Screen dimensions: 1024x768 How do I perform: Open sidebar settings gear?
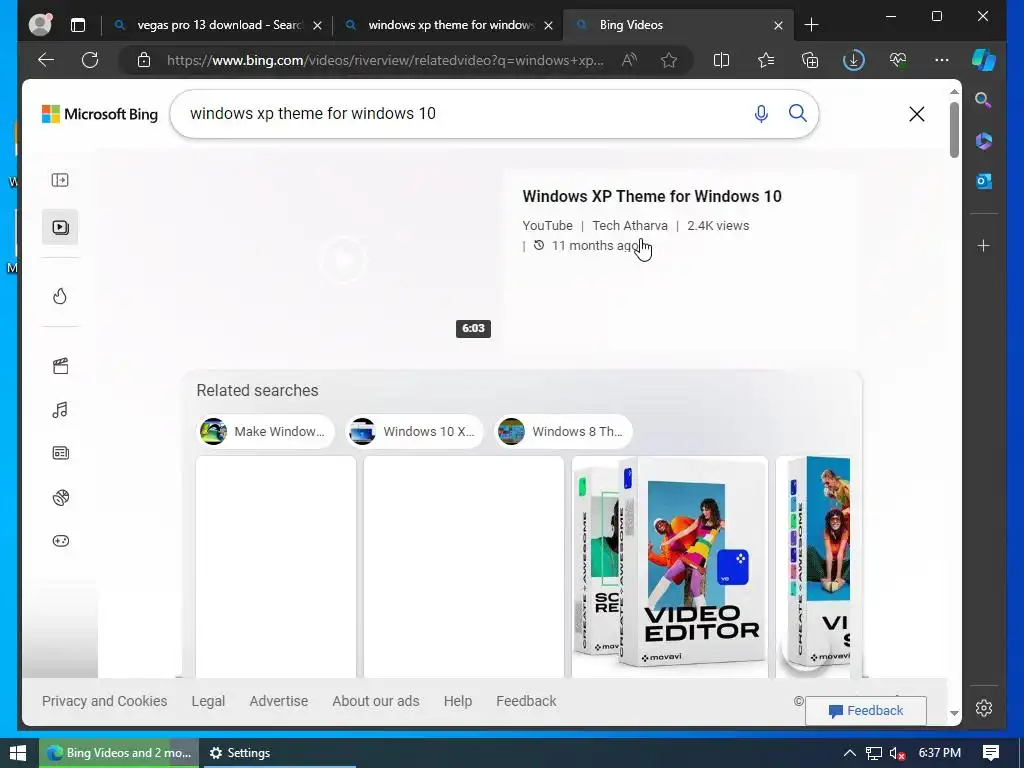pyautogui.click(x=984, y=708)
